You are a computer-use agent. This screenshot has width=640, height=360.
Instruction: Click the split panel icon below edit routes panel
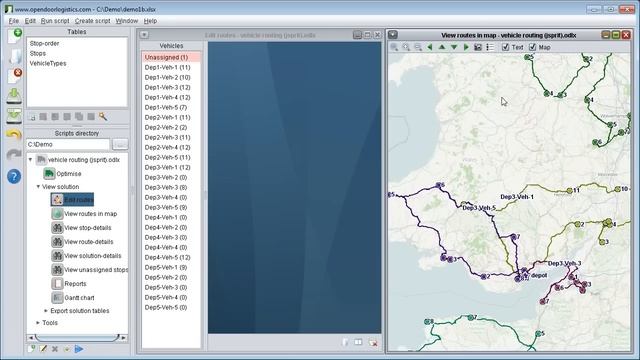(358, 342)
